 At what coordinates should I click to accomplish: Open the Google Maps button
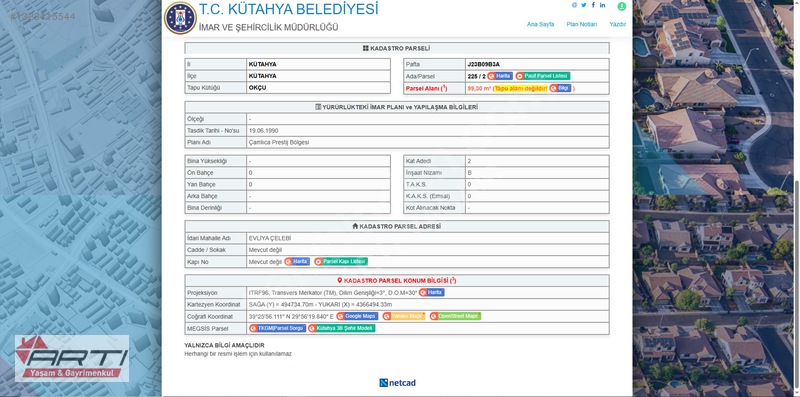(x=357, y=316)
